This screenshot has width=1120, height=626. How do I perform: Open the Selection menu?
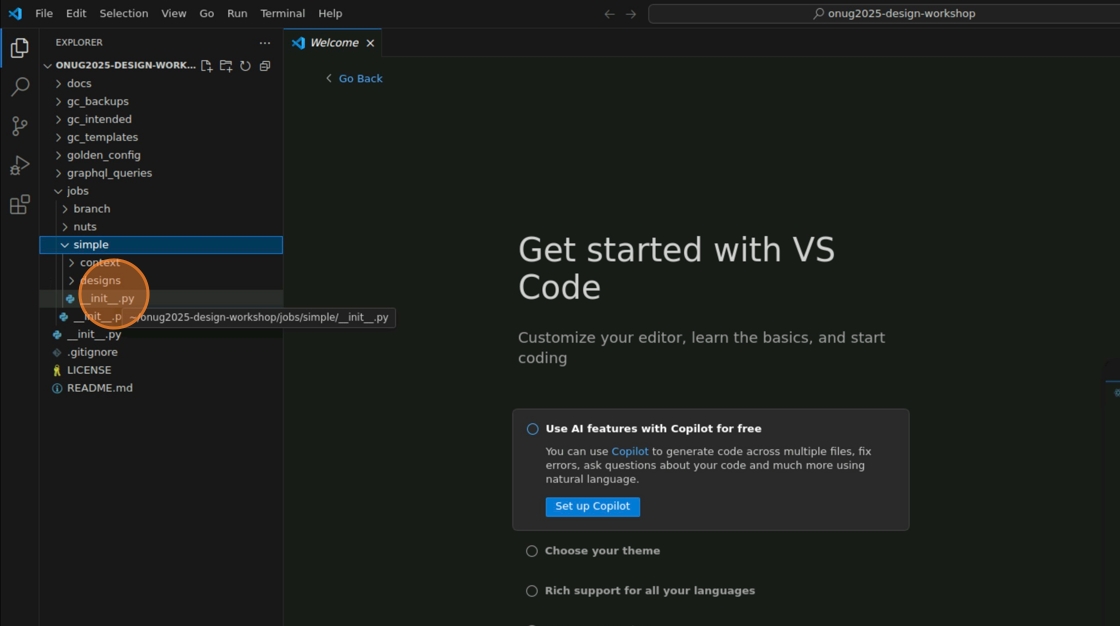(124, 13)
